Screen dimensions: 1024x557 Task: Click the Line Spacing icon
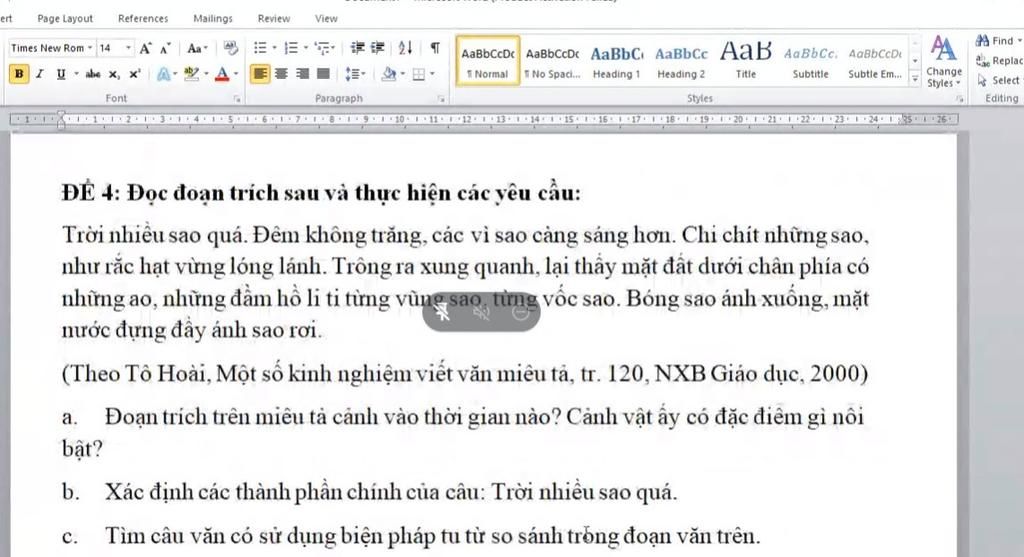(353, 74)
